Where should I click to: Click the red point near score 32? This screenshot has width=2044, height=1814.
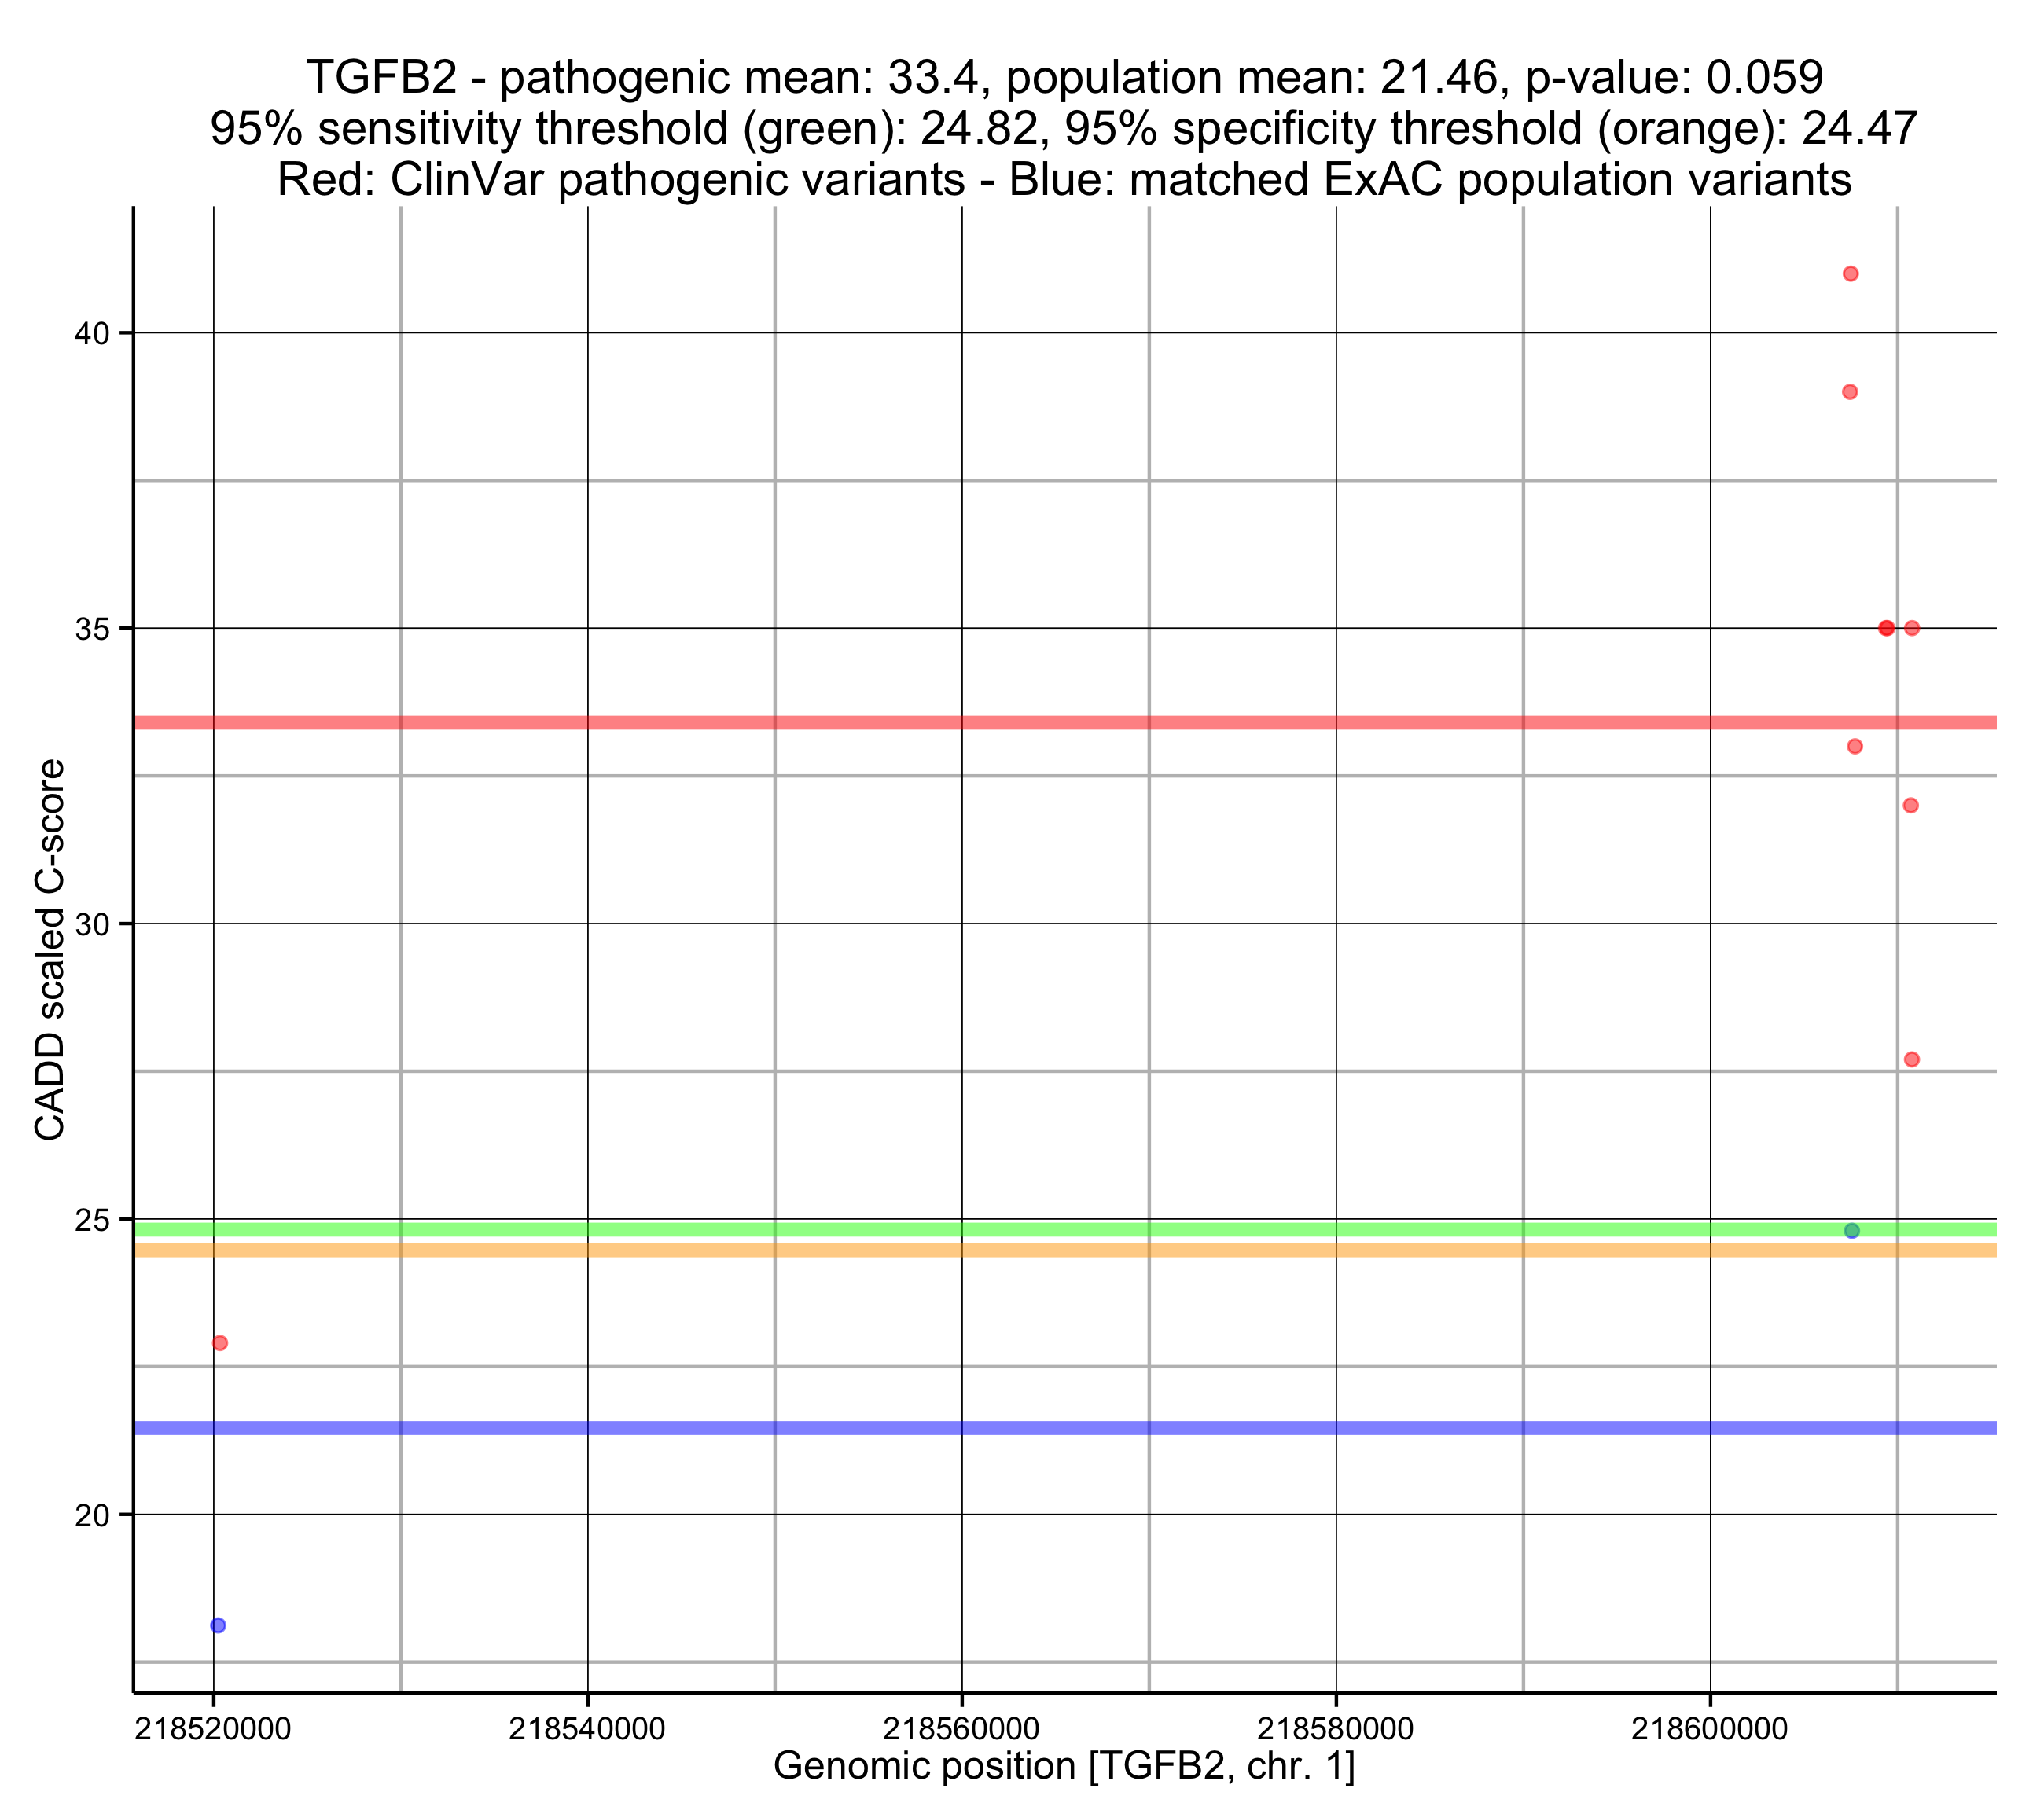(x=1910, y=805)
